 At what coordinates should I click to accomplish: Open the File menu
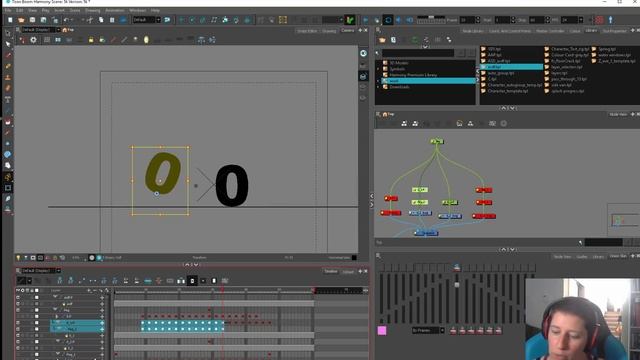click(8, 10)
